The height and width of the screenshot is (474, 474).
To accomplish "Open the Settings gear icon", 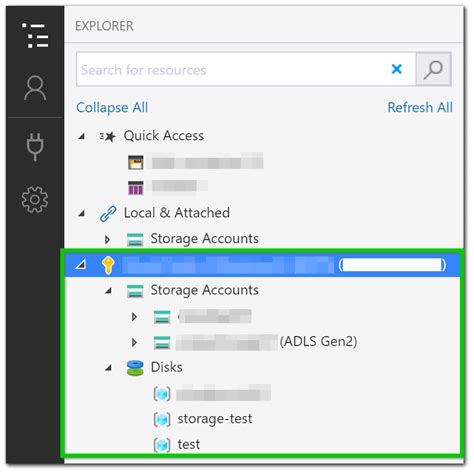I will tap(35, 199).
